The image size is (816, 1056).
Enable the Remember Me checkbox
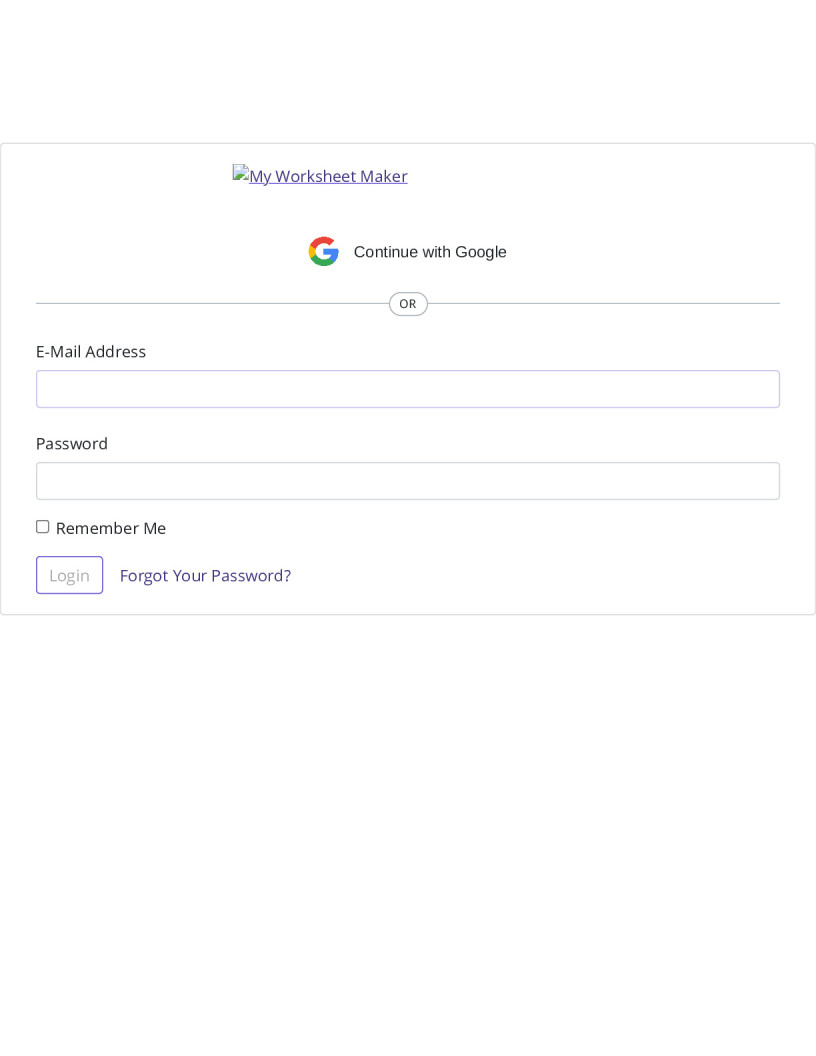click(x=42, y=527)
